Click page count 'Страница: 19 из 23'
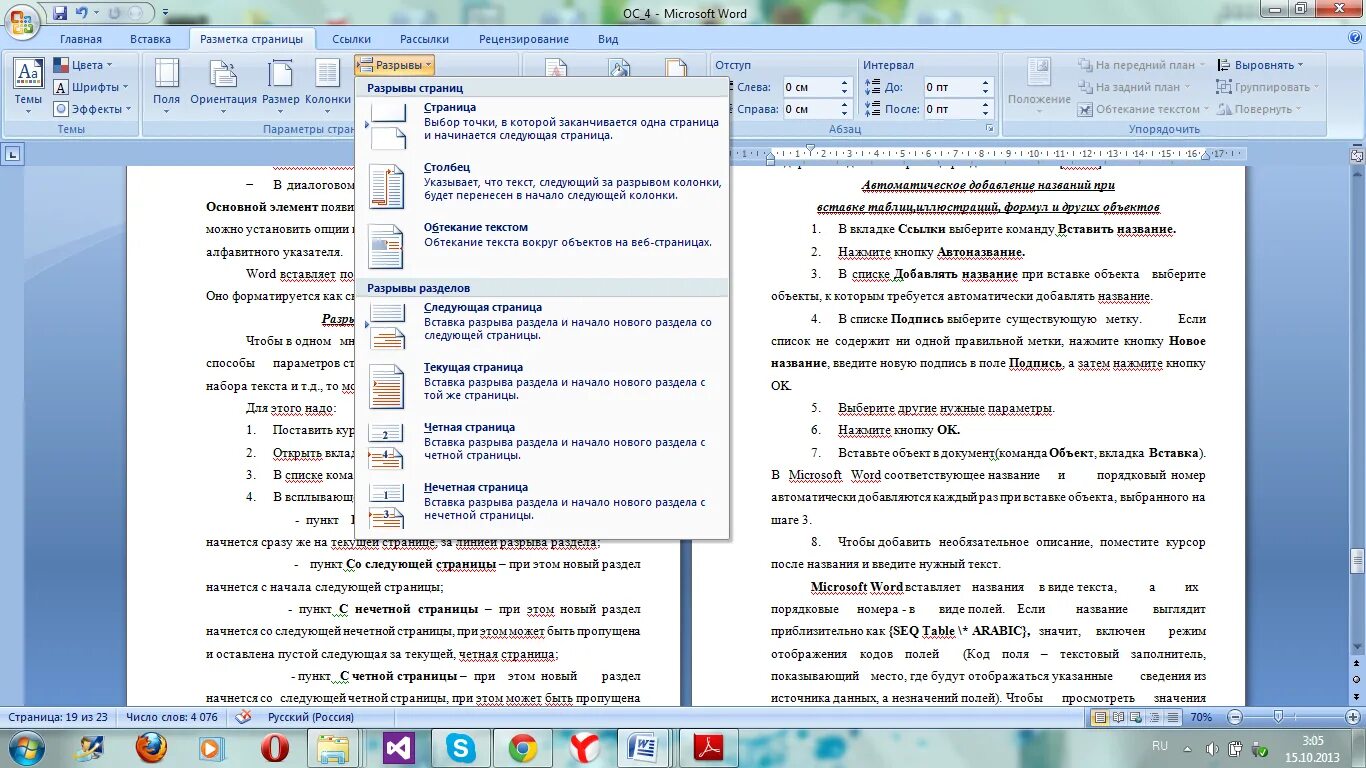Screen dimensions: 1366x768 pyautogui.click(x=58, y=717)
